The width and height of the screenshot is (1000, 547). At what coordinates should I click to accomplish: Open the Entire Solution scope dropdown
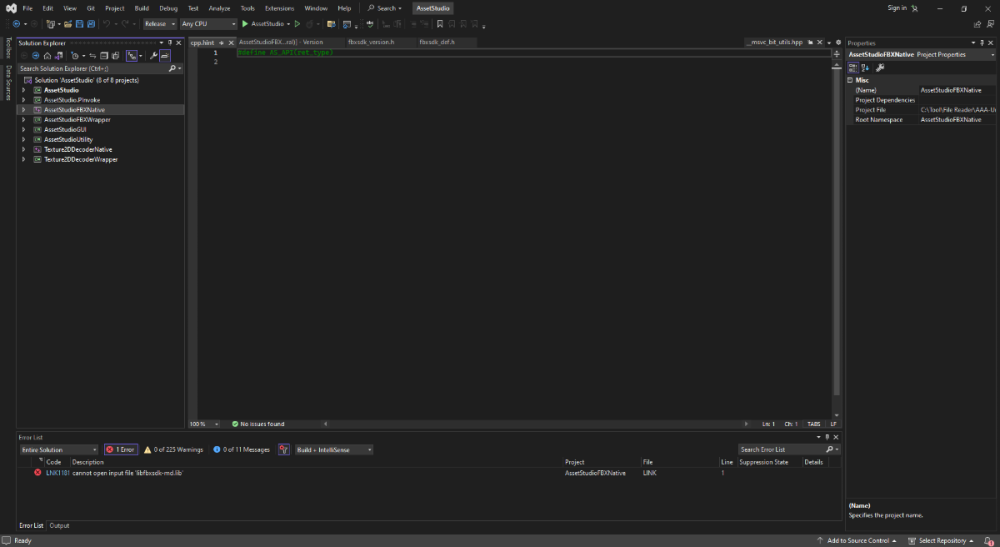coord(59,449)
